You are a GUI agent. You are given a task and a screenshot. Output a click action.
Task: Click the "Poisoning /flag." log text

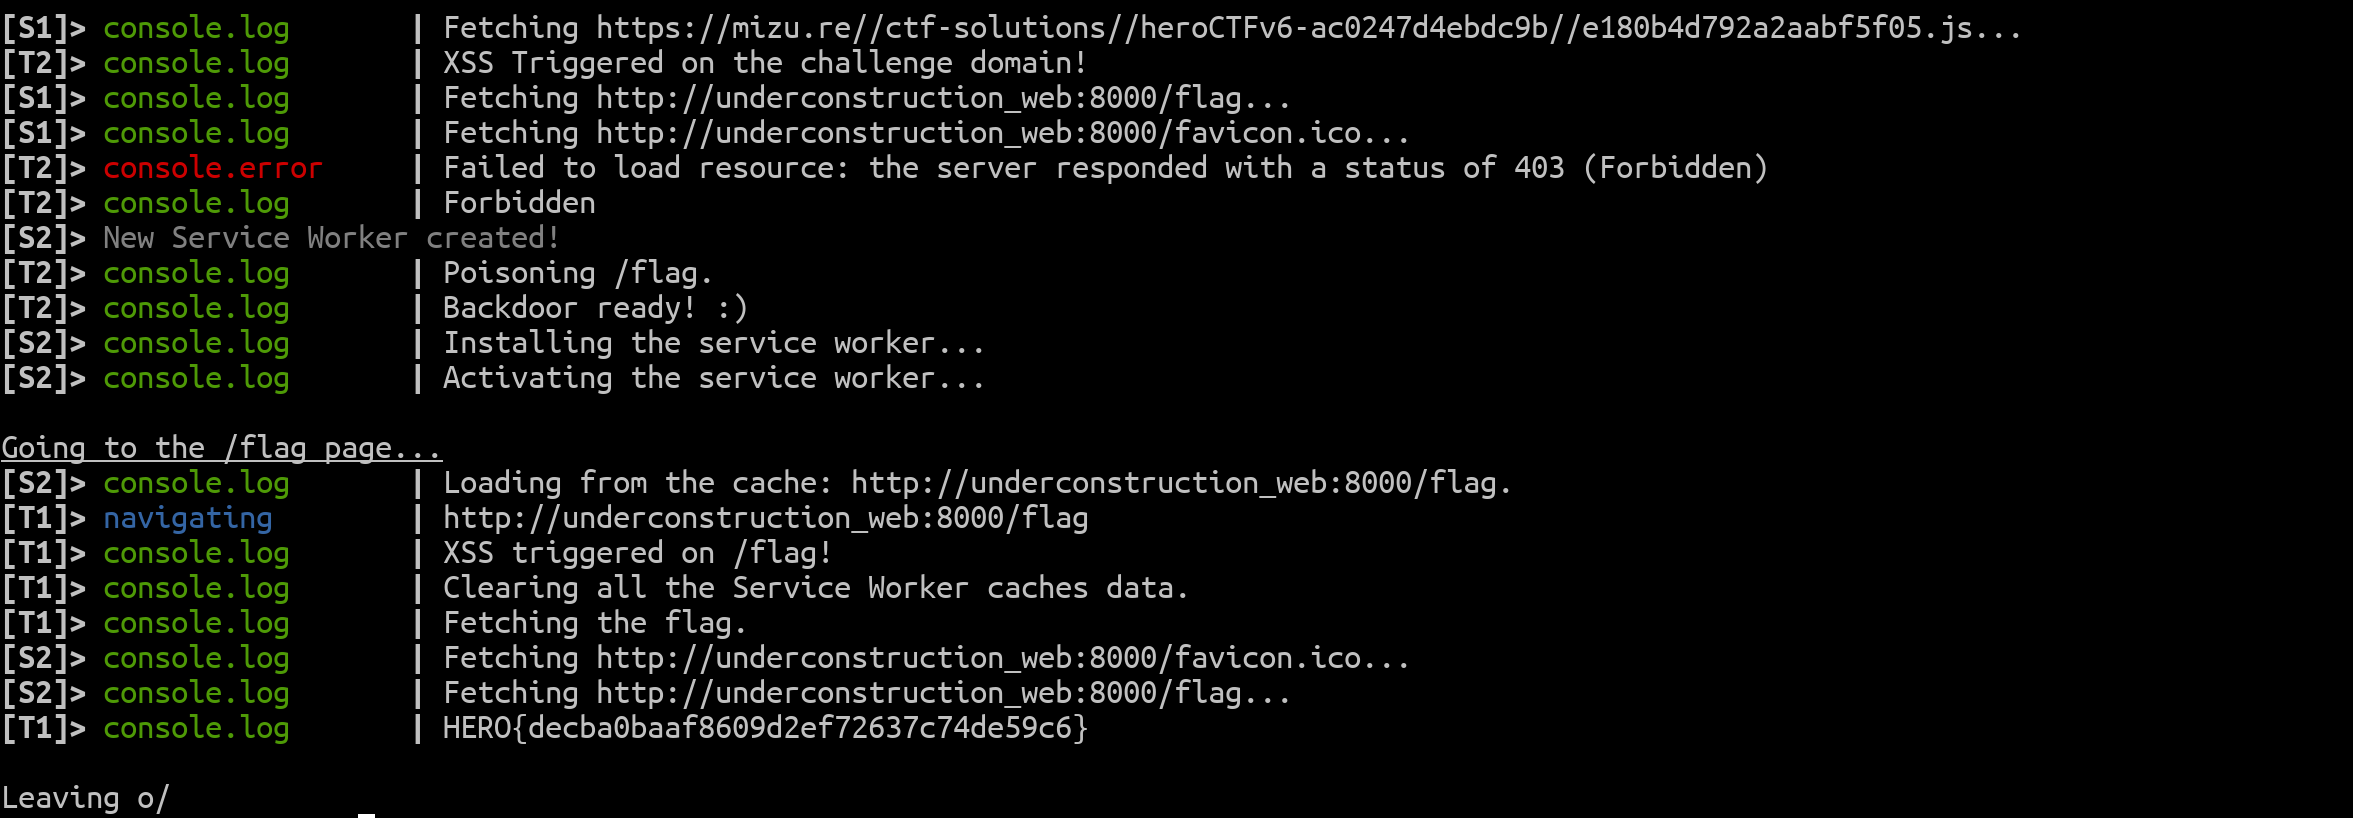tap(577, 273)
